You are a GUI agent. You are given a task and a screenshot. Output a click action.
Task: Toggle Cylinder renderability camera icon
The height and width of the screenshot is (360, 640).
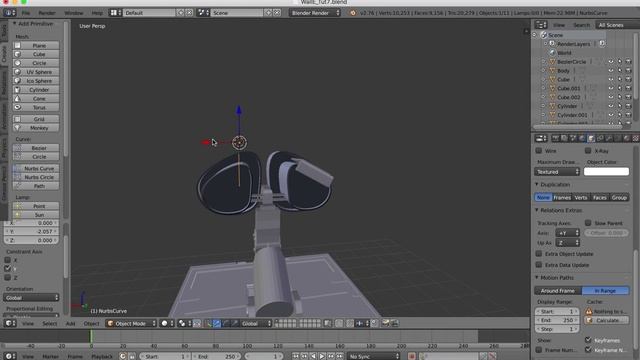coord(628,106)
